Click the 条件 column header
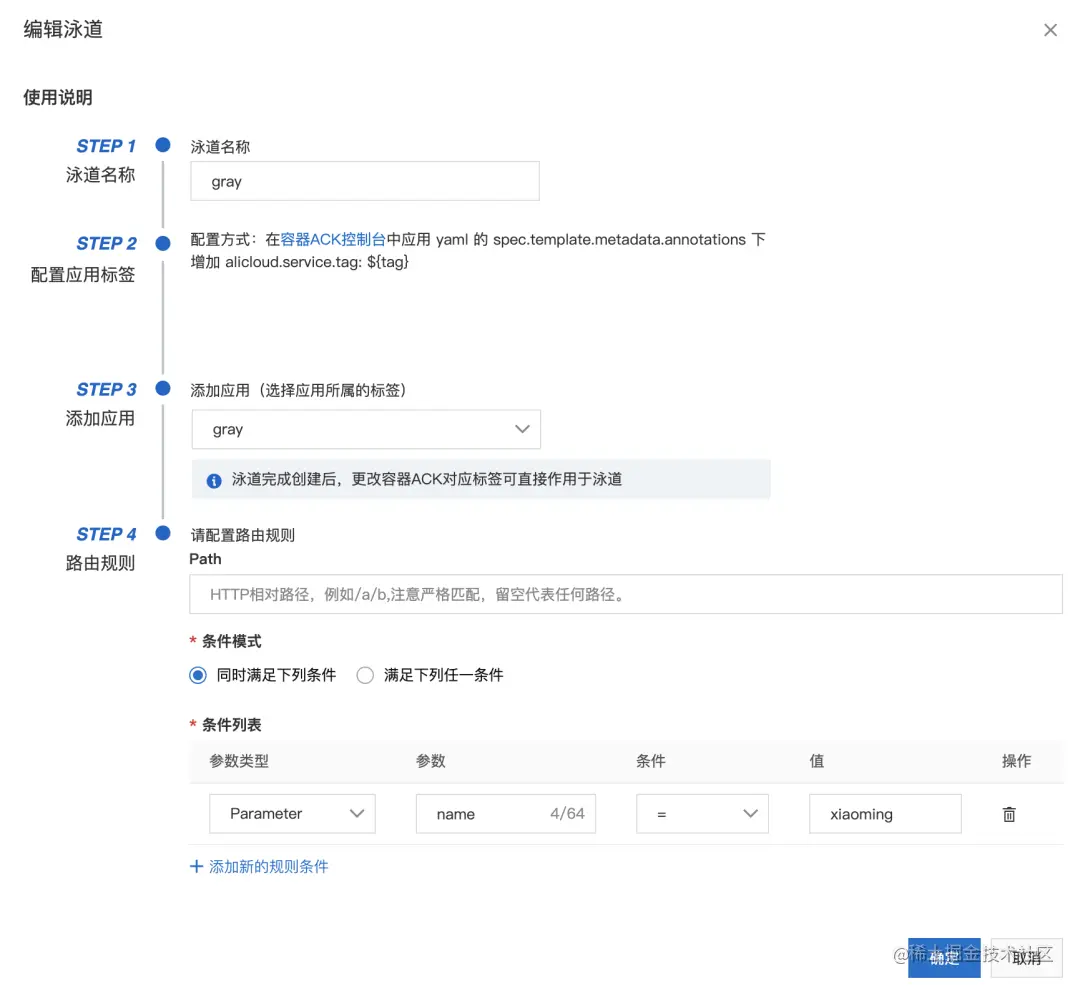This screenshot has height=991, width=1080. [x=651, y=761]
